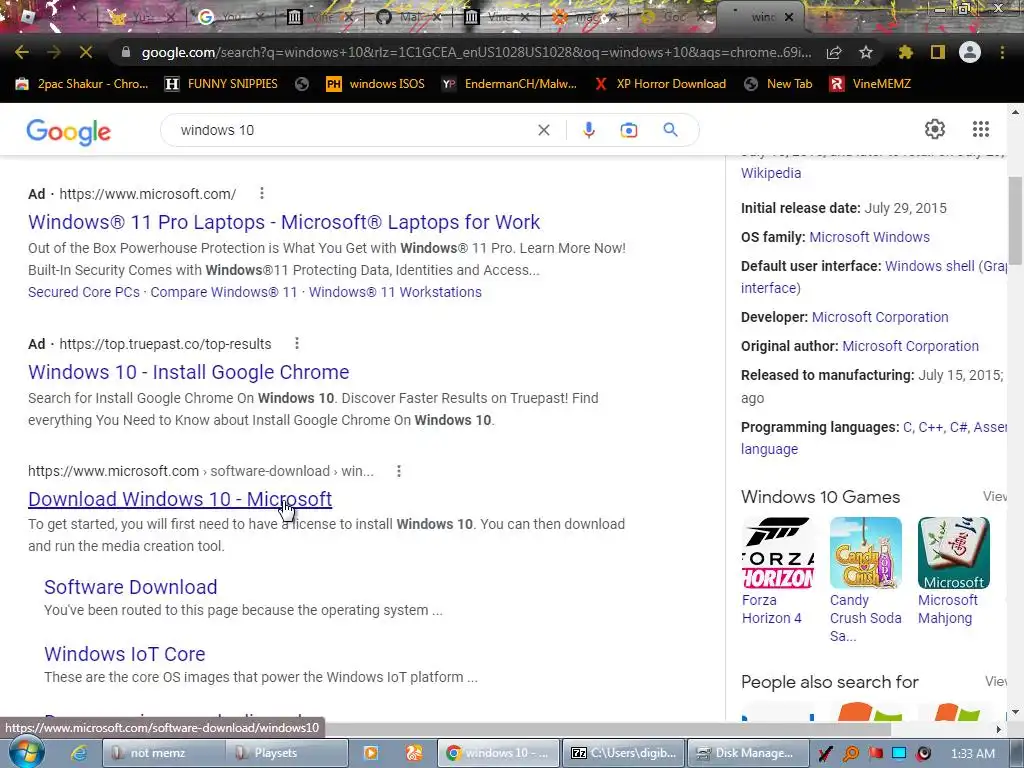Open options for the microsoft.com ad
The height and width of the screenshot is (768, 1024).
[262, 193]
